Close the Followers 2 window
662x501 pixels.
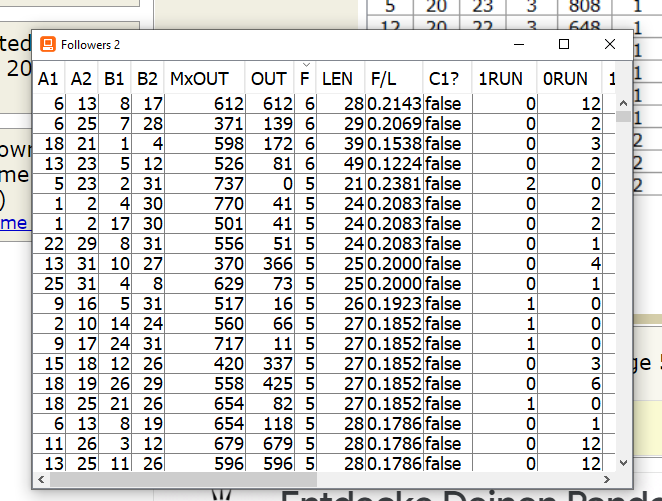coord(610,44)
